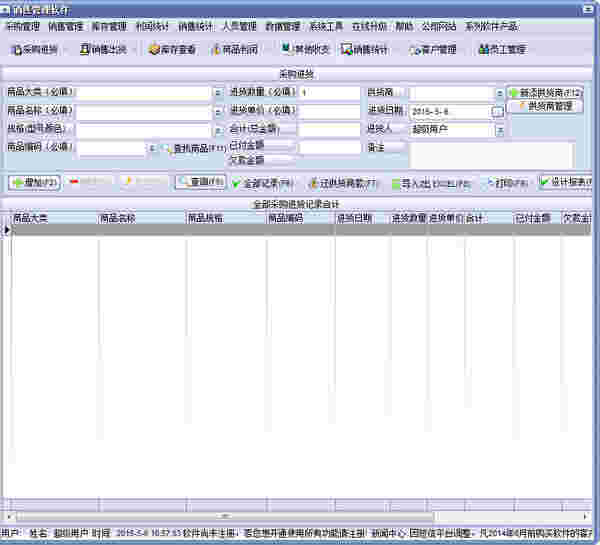Open 客户管理 from the toolbar
The image size is (600, 545).
point(433,48)
